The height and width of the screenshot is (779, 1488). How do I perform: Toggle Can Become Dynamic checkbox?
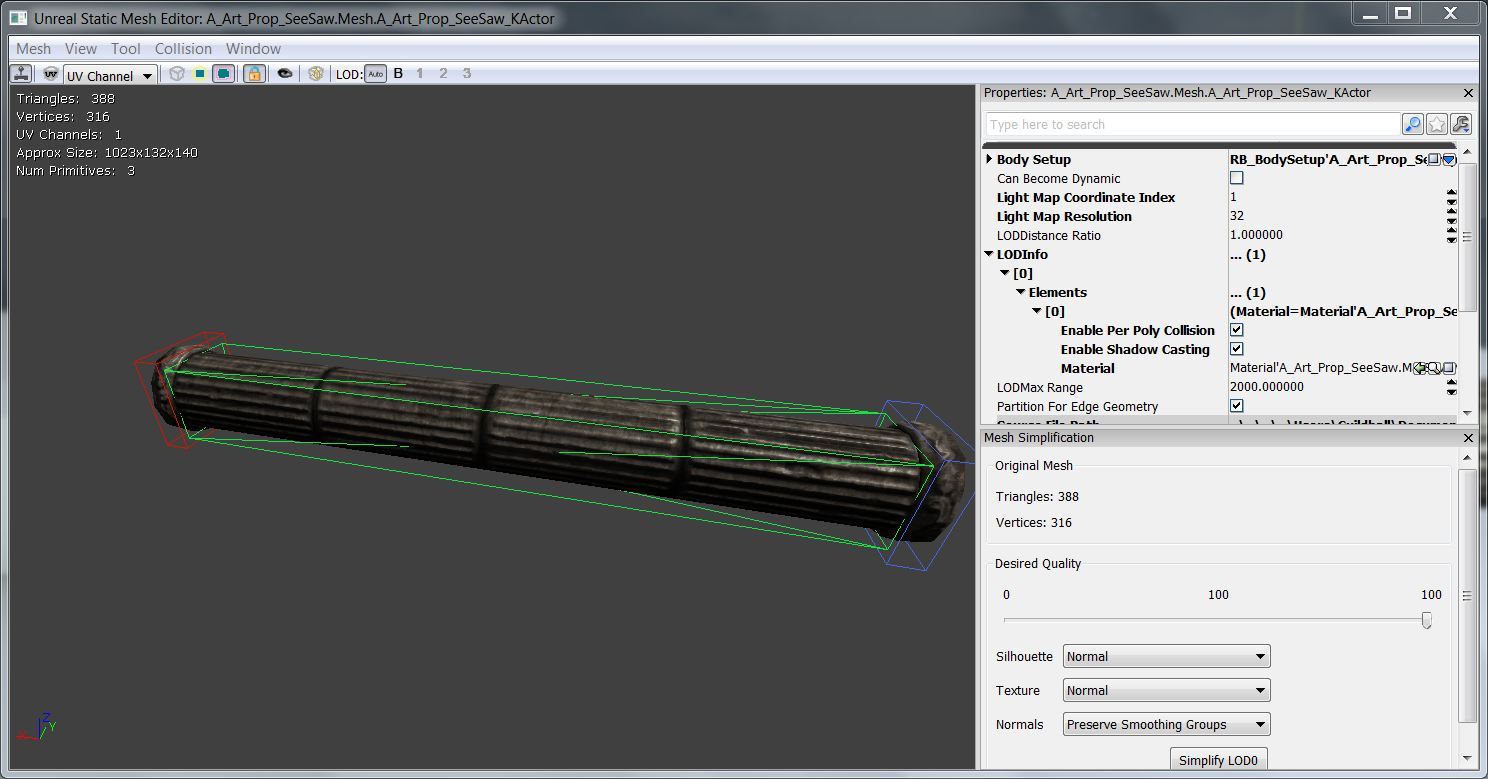1237,178
